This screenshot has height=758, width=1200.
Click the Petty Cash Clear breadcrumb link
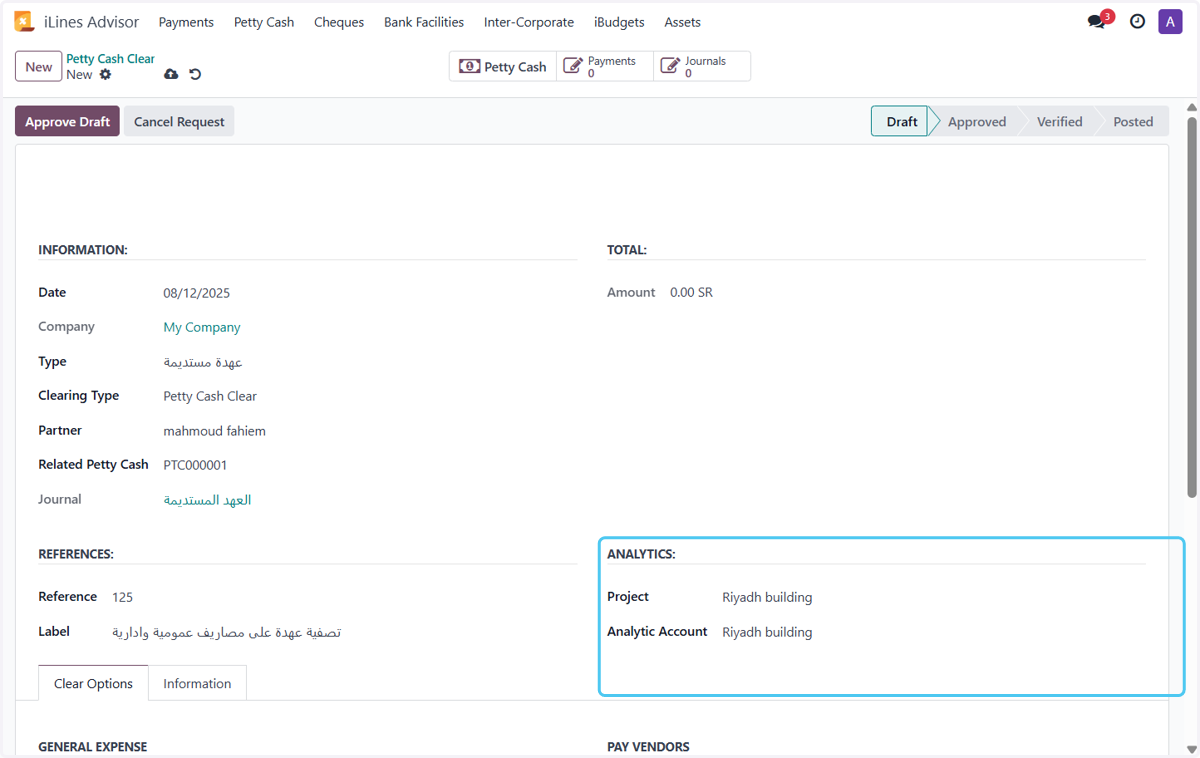point(111,59)
